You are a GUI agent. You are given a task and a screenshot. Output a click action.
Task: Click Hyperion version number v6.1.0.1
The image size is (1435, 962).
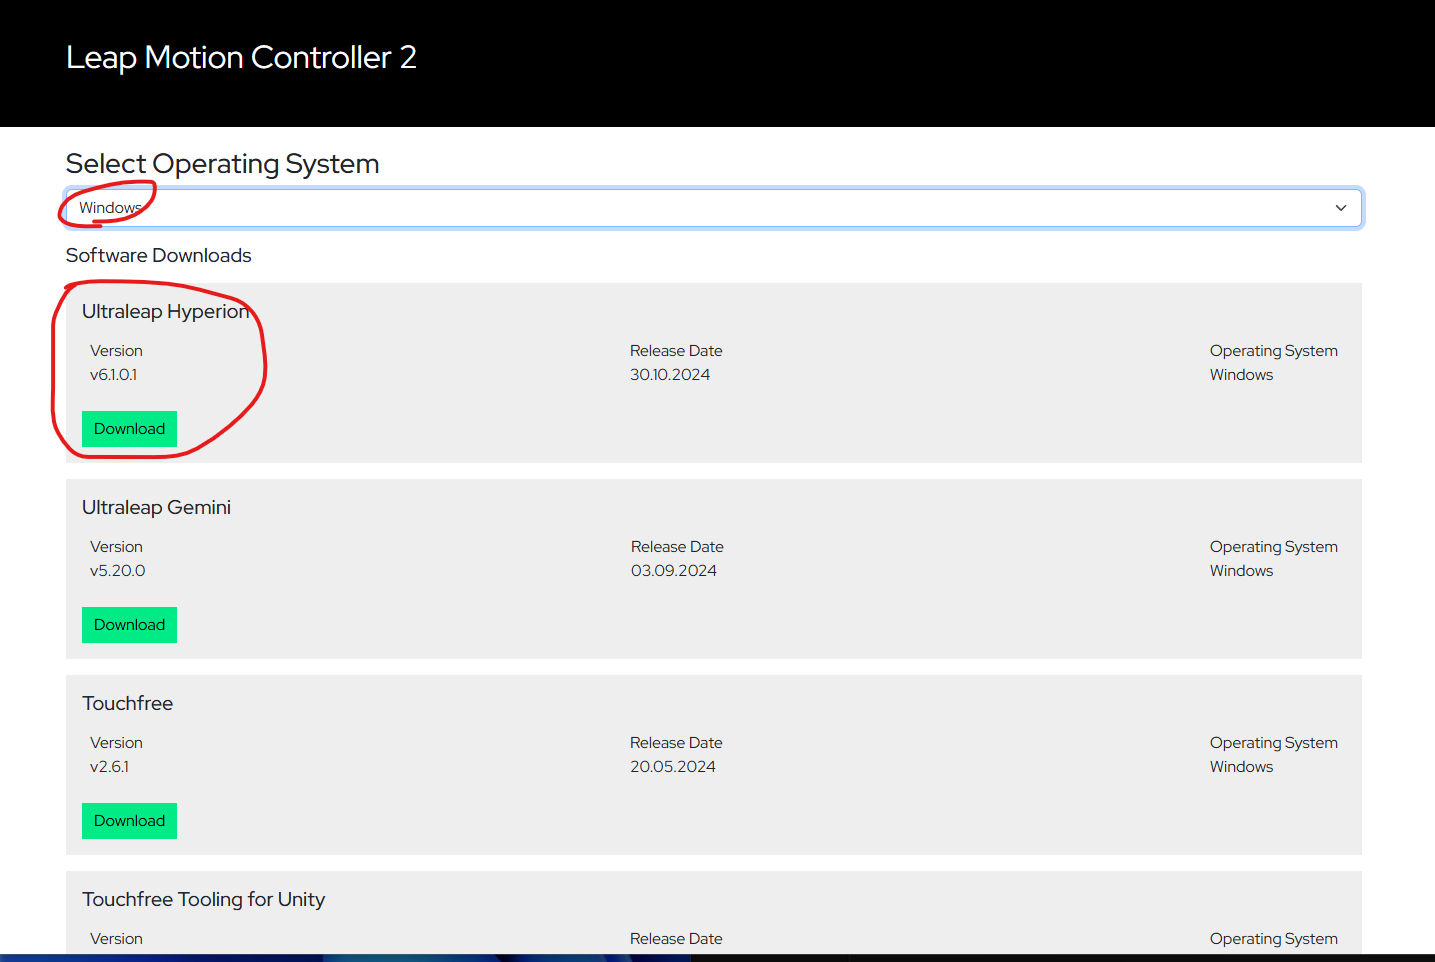113,375
